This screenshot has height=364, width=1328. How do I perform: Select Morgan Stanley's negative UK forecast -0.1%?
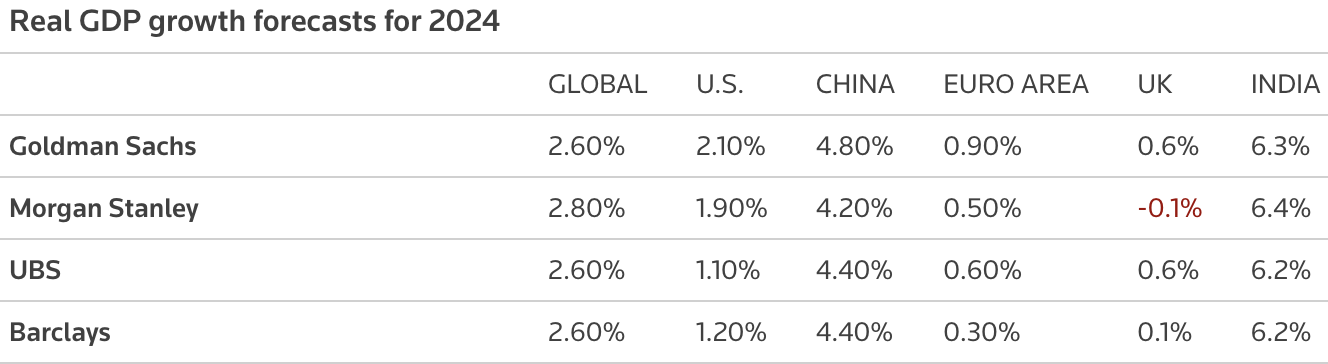(x=1170, y=208)
